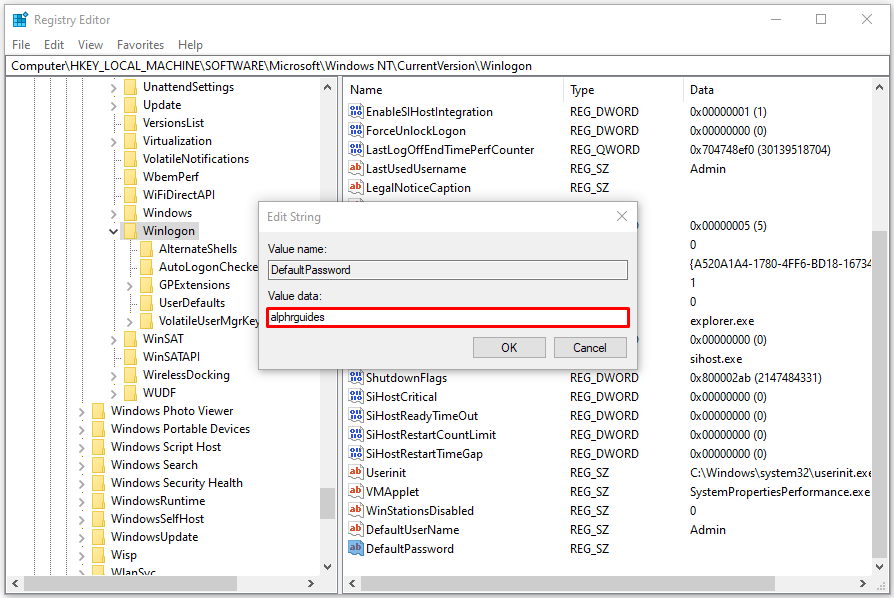The width and height of the screenshot is (894, 598).
Task: Click the Windows Photo Viewer folder icon
Action: pyautogui.click(x=99, y=411)
